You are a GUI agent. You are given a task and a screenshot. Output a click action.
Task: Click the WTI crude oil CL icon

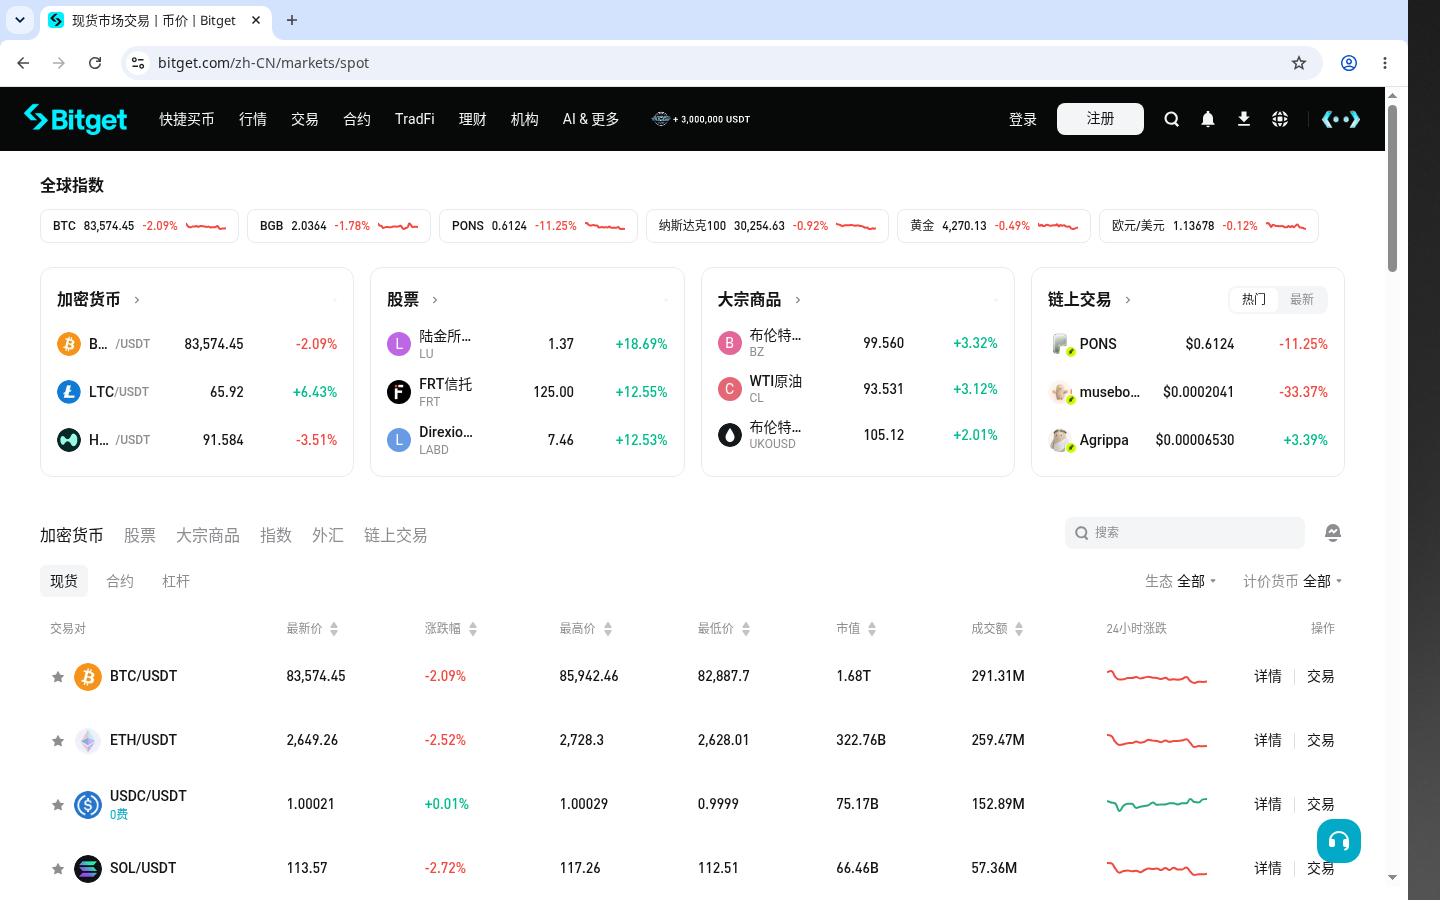[x=730, y=389]
